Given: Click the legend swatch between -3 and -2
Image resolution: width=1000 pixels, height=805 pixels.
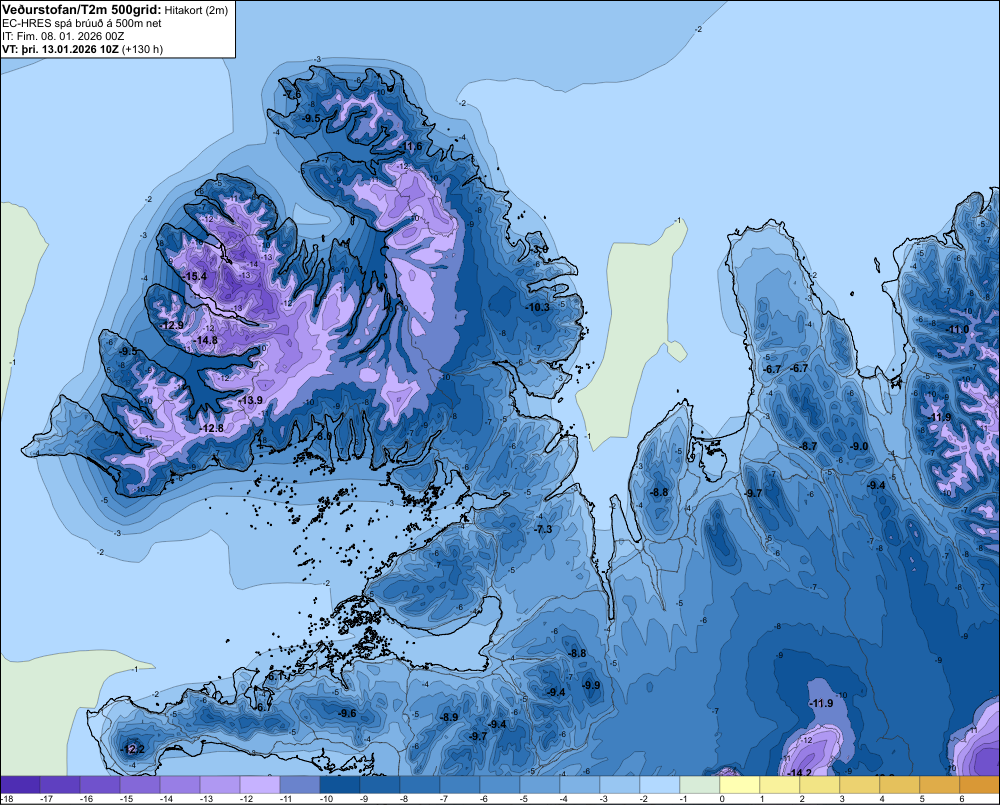Looking at the screenshot, I should [619, 785].
